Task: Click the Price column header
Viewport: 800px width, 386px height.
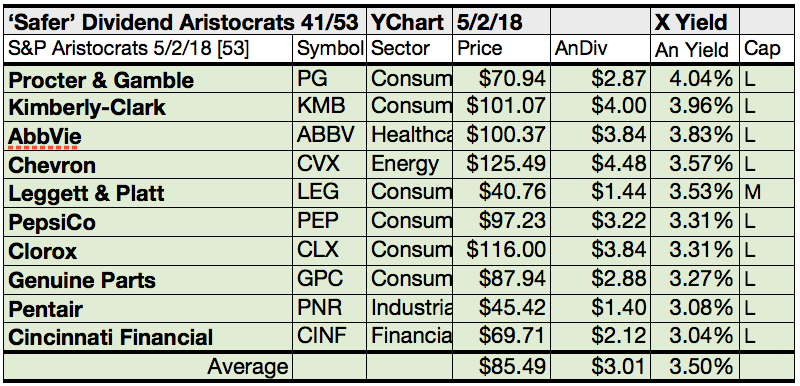Action: [501, 49]
